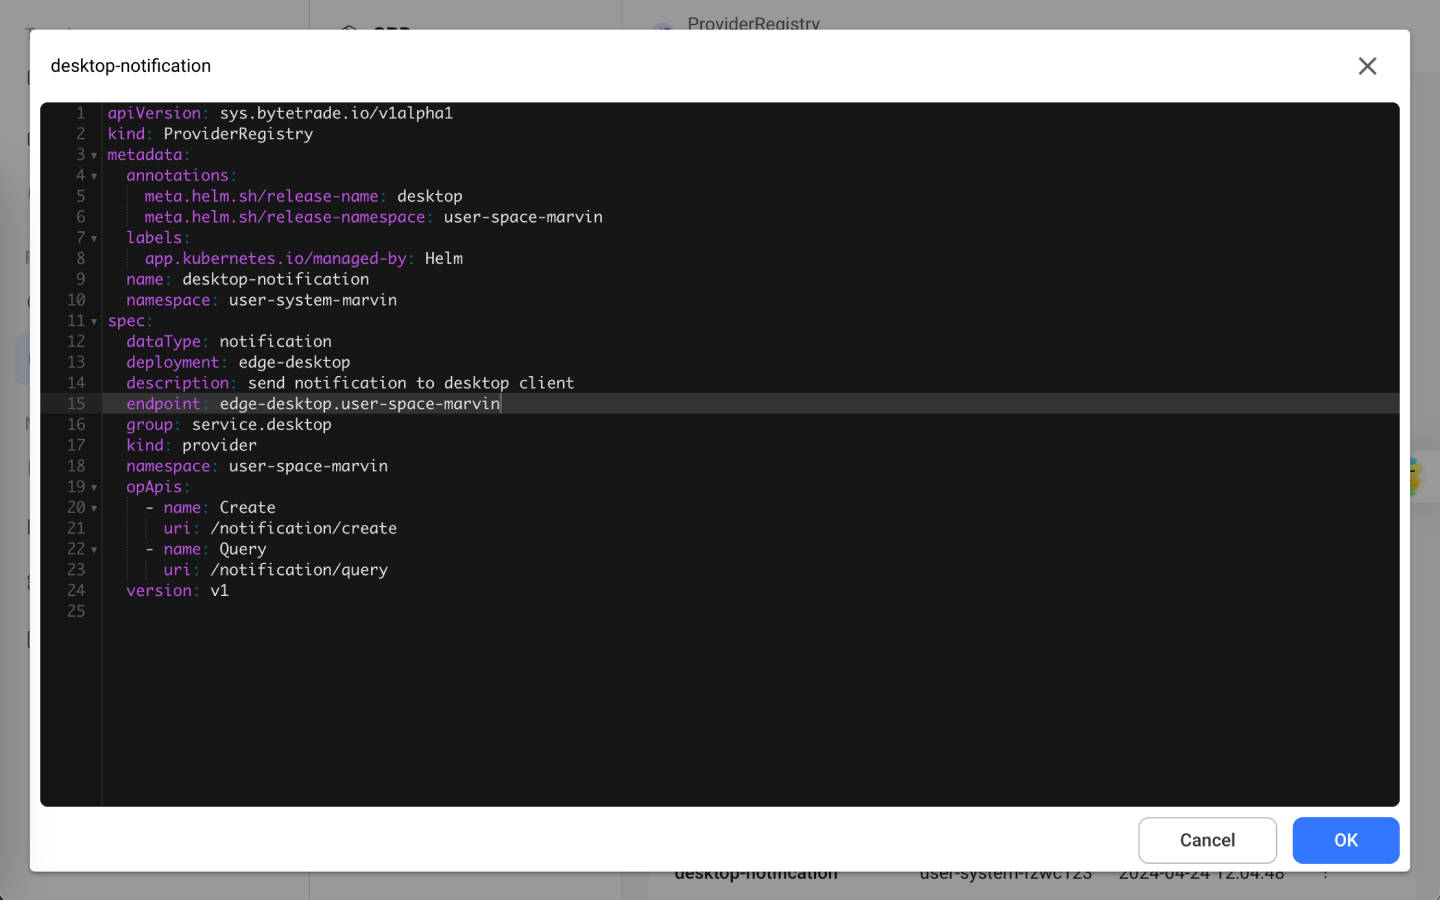Click the empty line 25 in editor

pyautogui.click(x=400, y=611)
